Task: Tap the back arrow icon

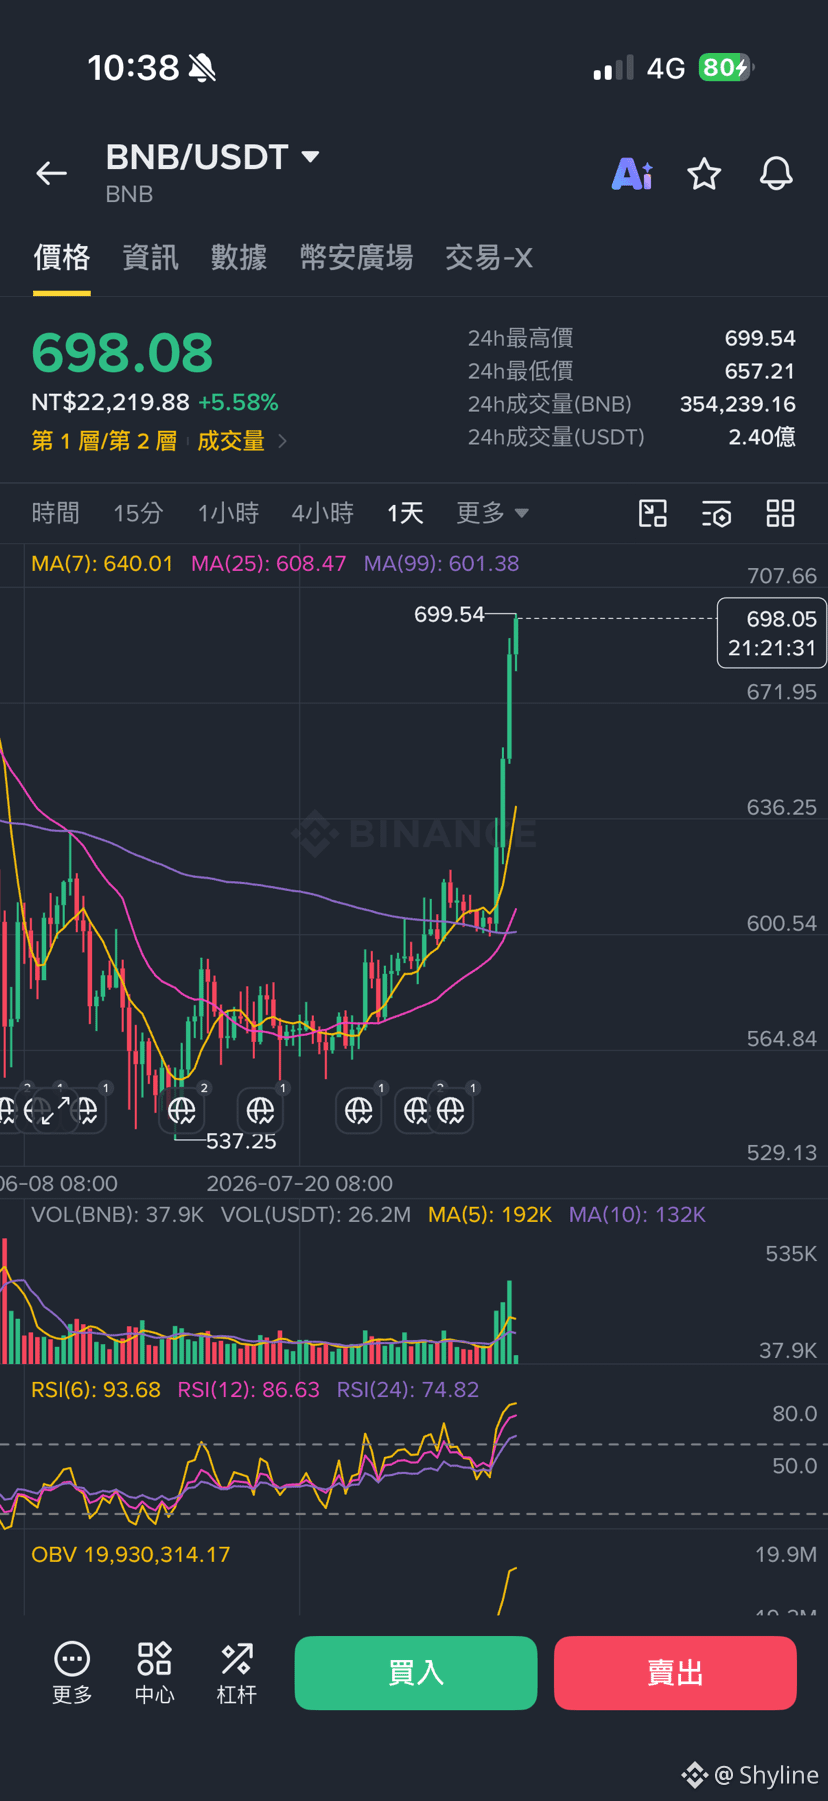Action: tap(51, 174)
